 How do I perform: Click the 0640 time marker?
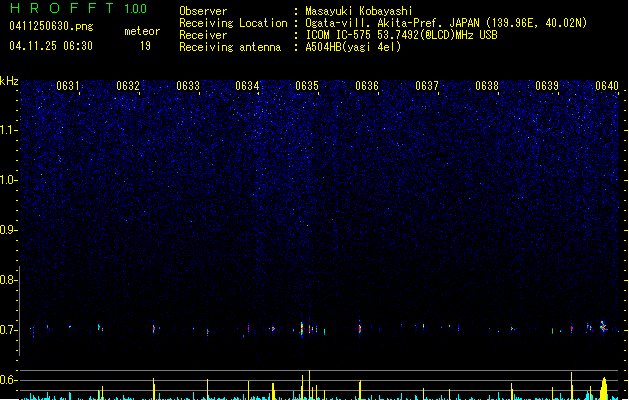tap(607, 86)
